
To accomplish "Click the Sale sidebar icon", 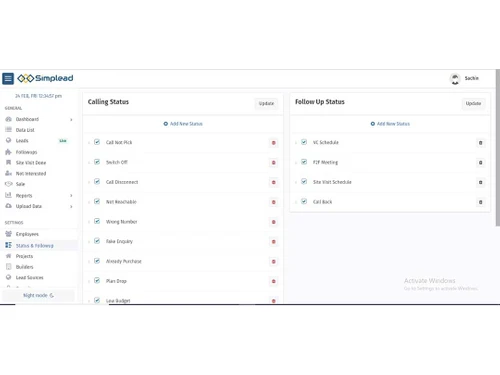I will tap(9, 184).
